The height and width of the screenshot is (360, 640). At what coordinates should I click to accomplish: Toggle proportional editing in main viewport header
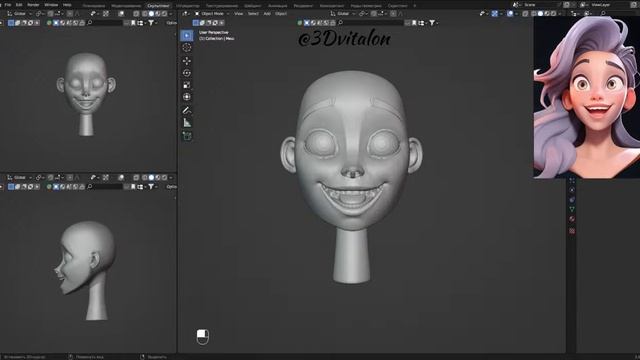[393, 13]
